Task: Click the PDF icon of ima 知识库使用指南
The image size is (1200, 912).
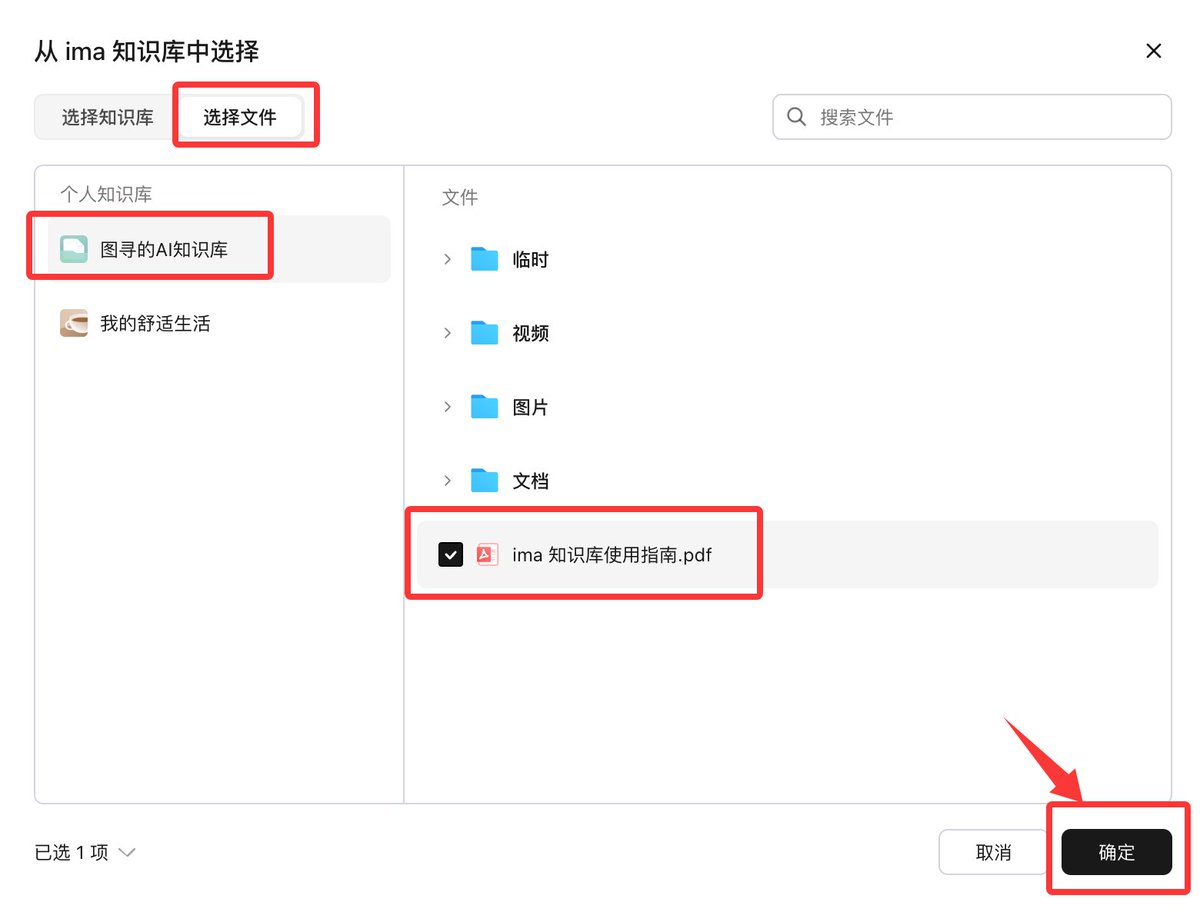Action: click(487, 554)
